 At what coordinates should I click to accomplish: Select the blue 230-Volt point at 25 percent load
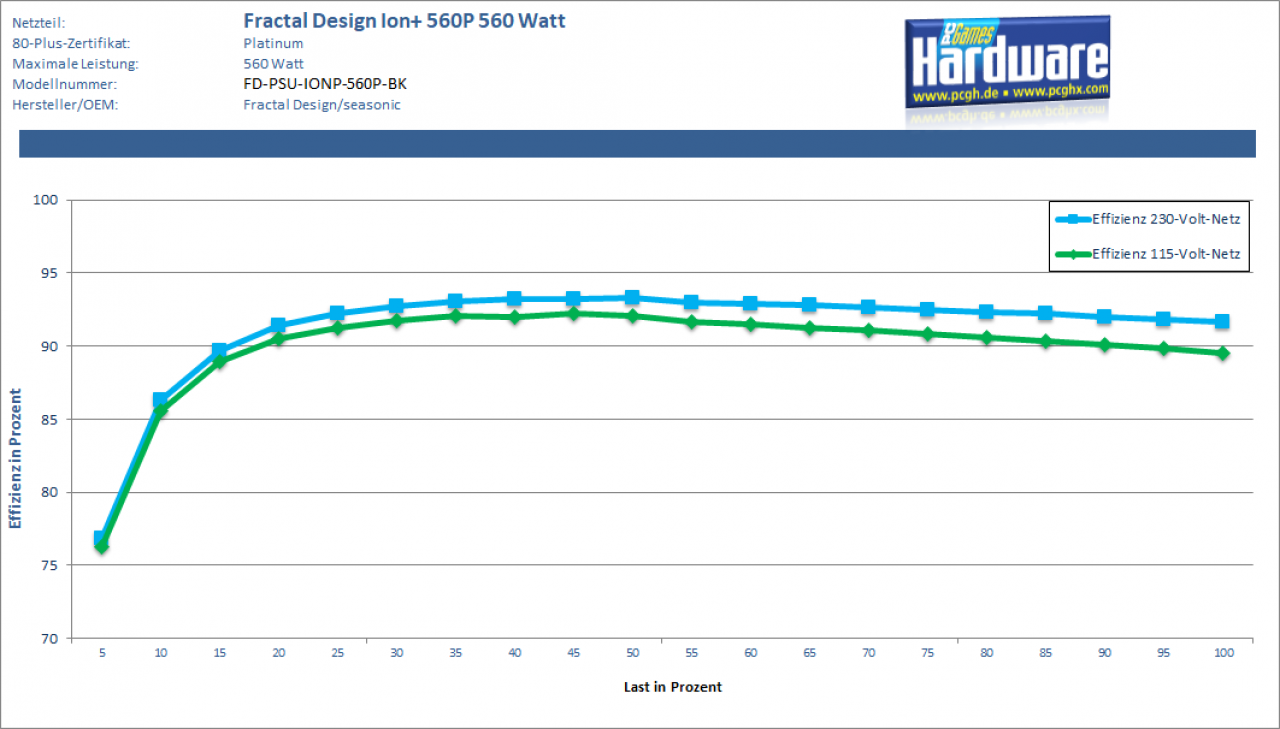click(337, 313)
